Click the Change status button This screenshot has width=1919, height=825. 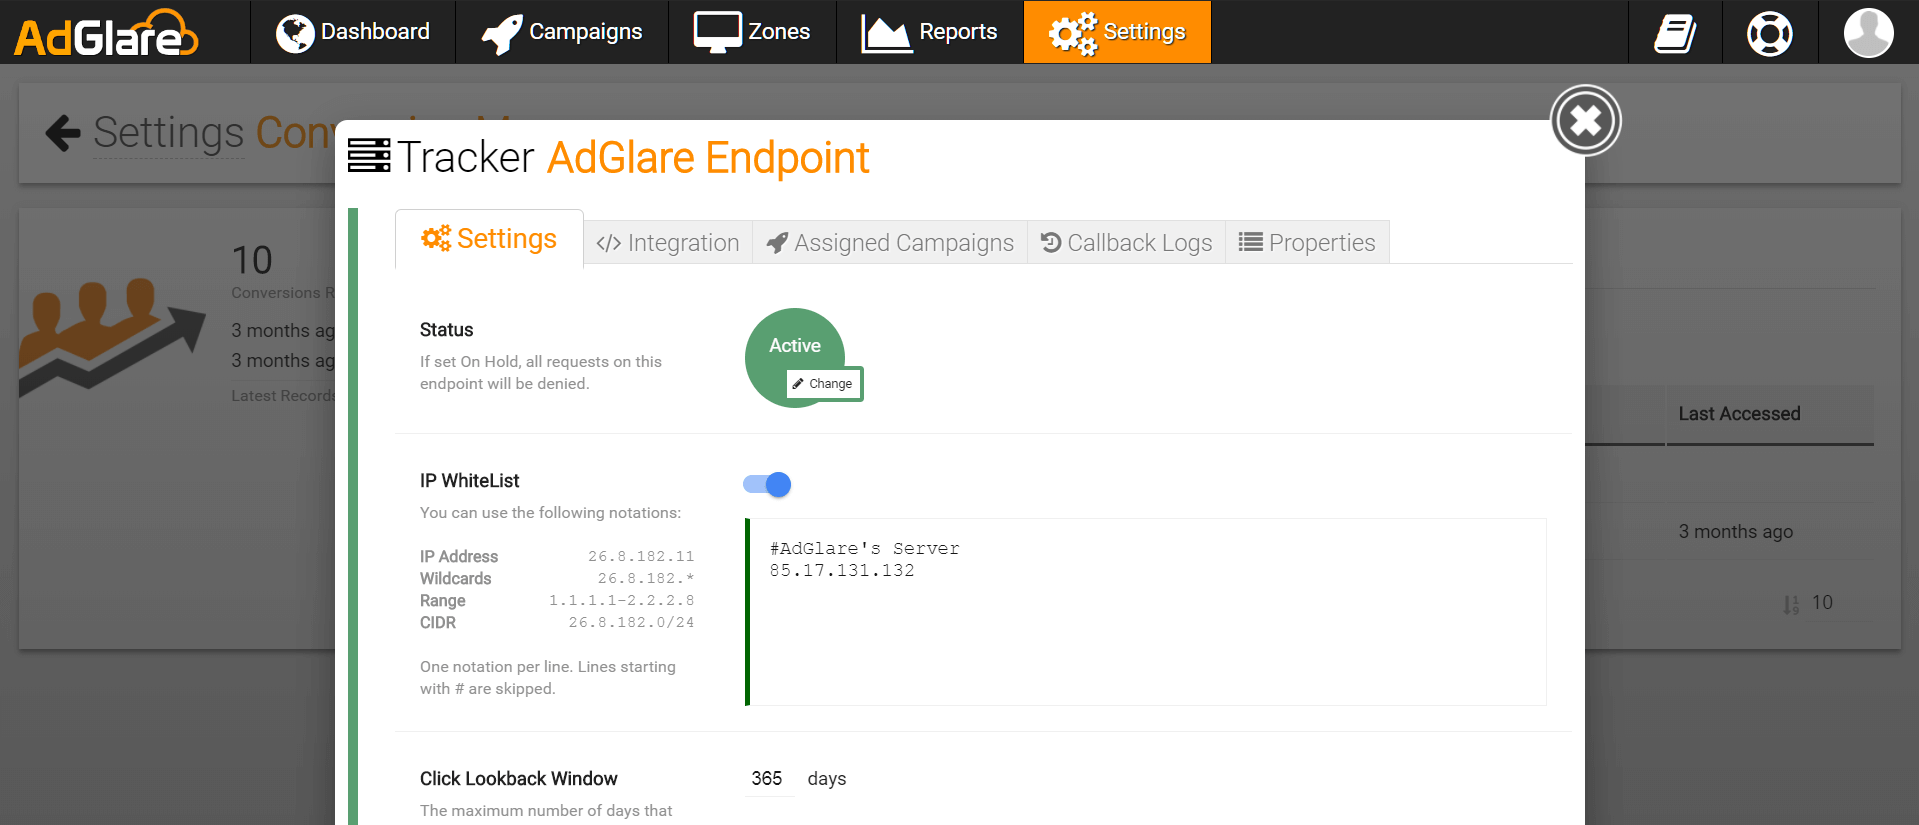pos(823,384)
